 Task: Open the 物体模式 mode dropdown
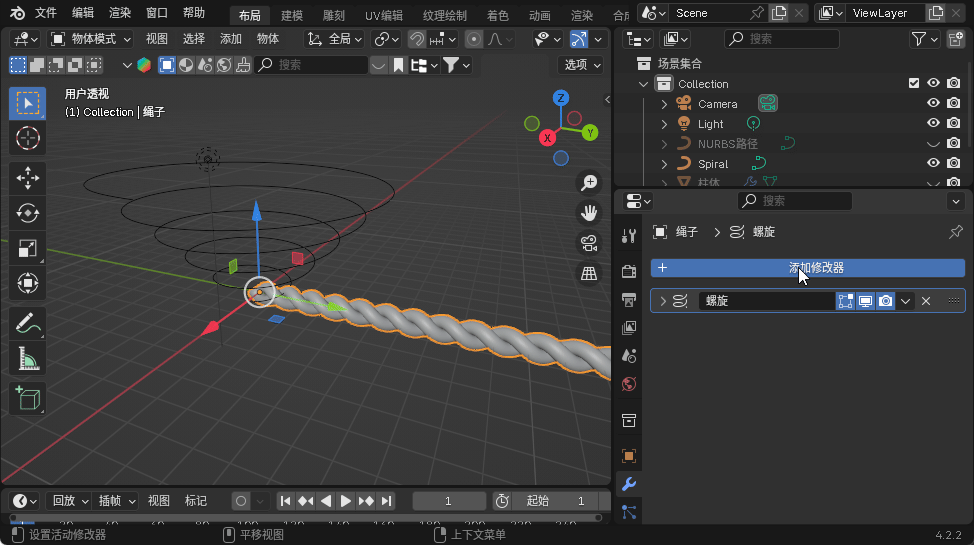click(x=91, y=39)
